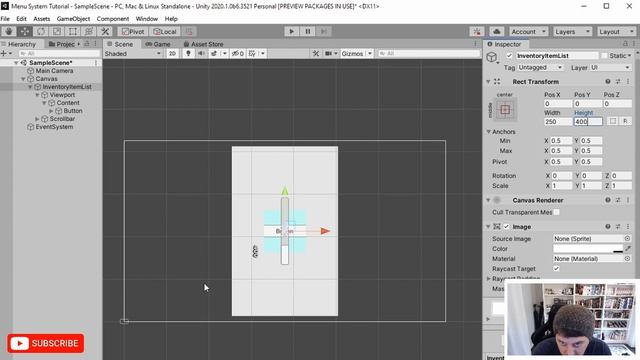Open the anchor presets box

pyautogui.click(x=505, y=109)
